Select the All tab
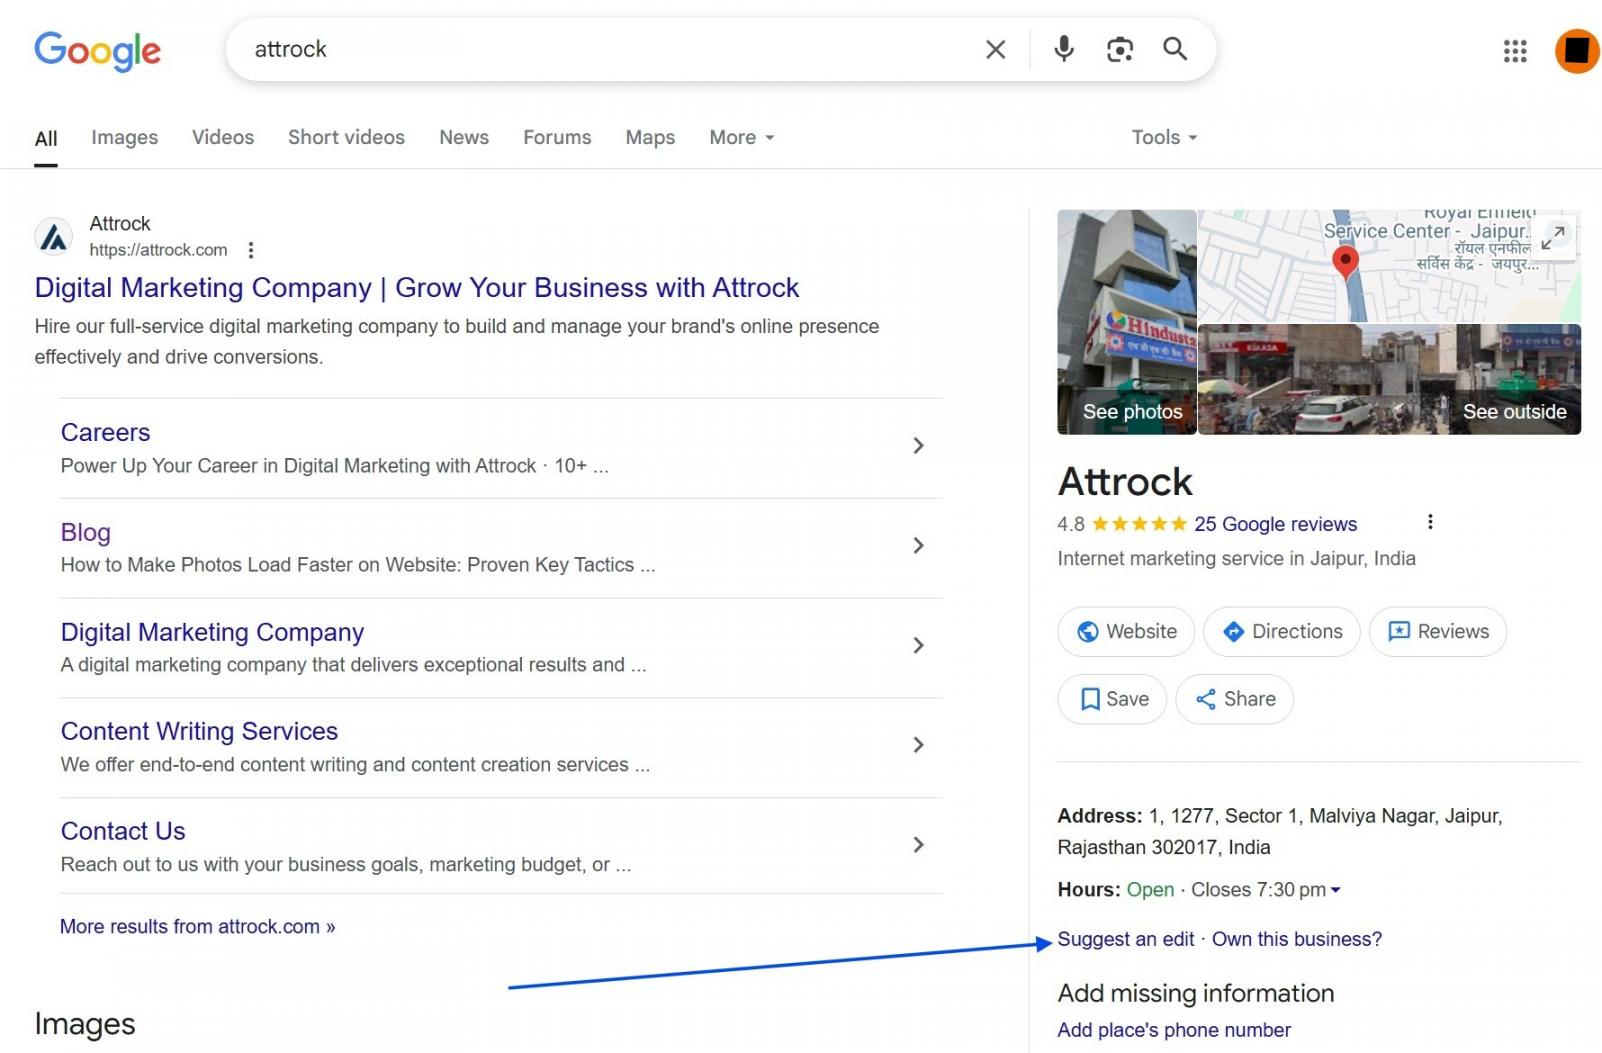 [x=46, y=138]
